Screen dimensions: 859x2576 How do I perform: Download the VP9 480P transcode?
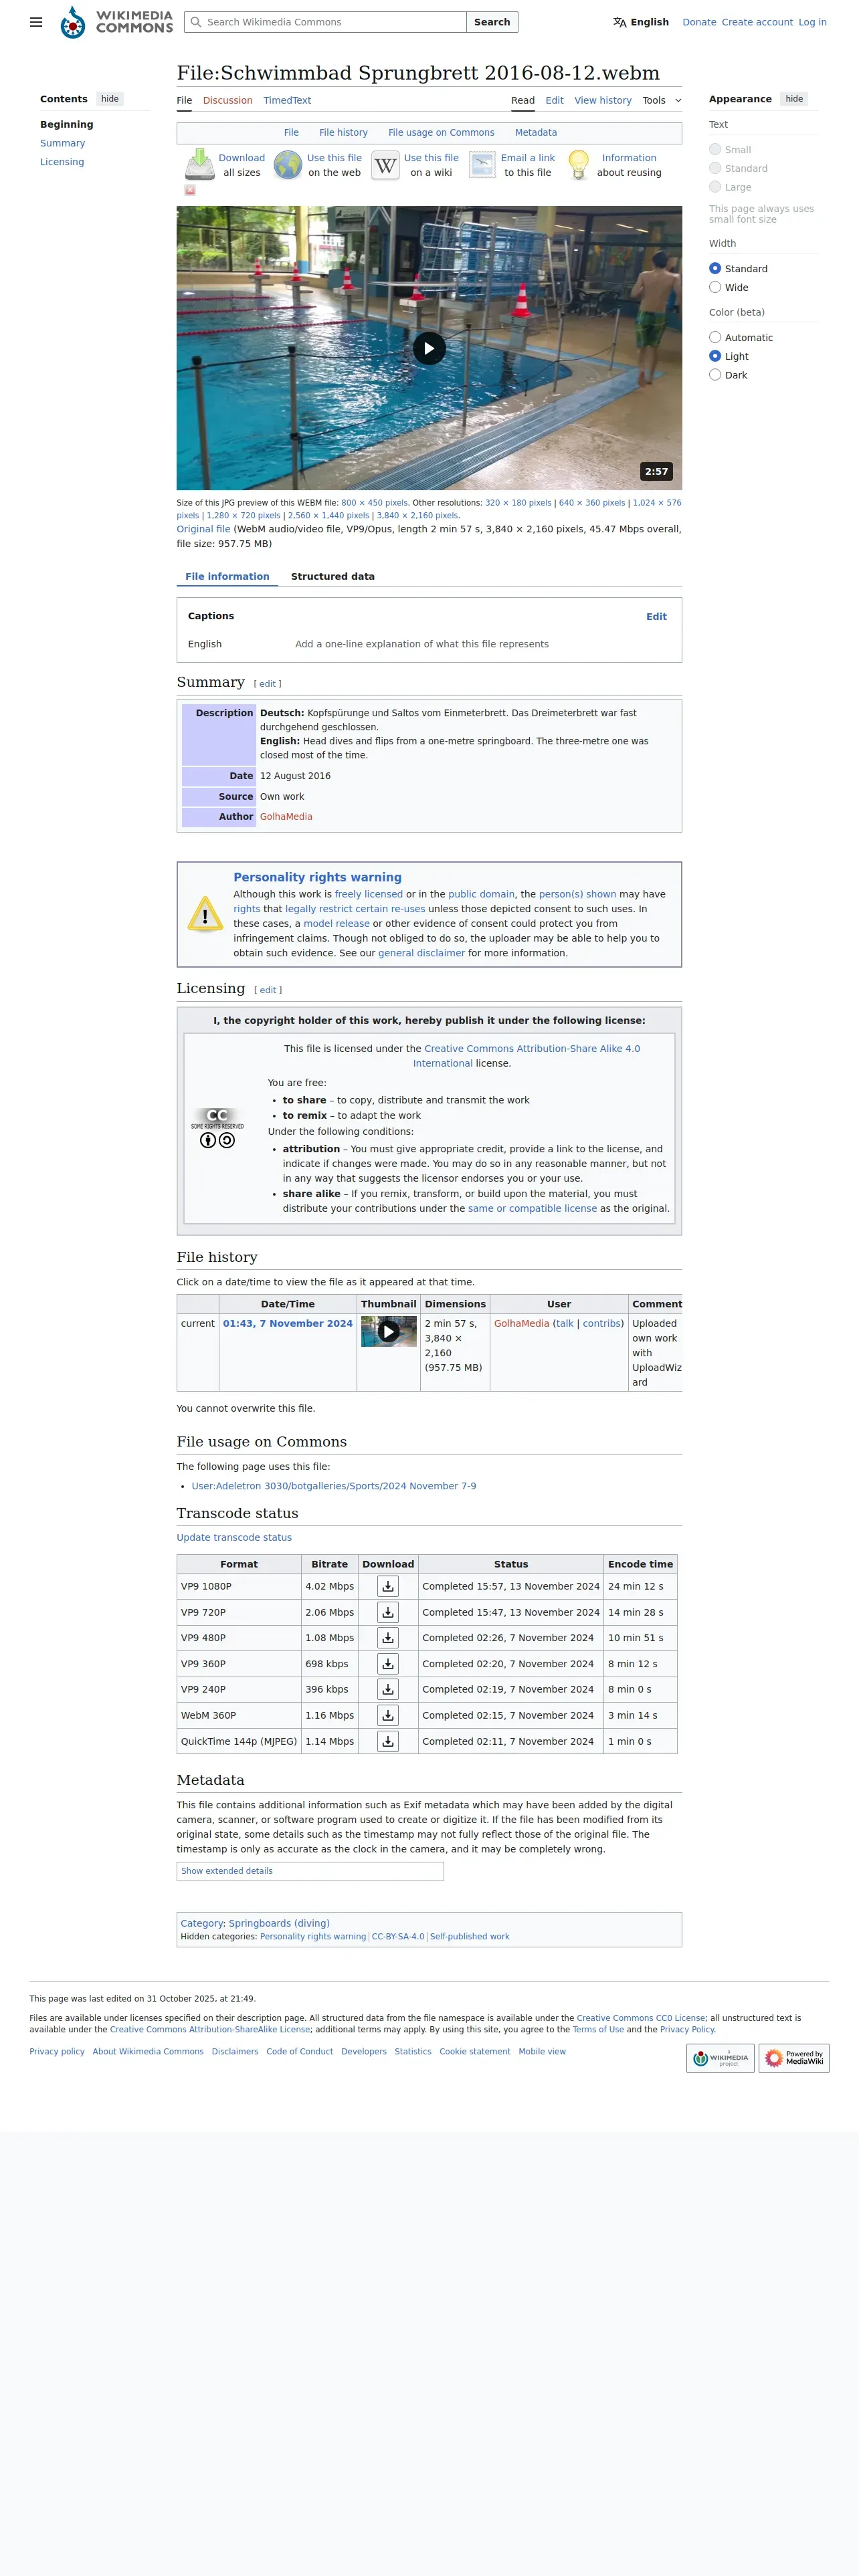[388, 1638]
